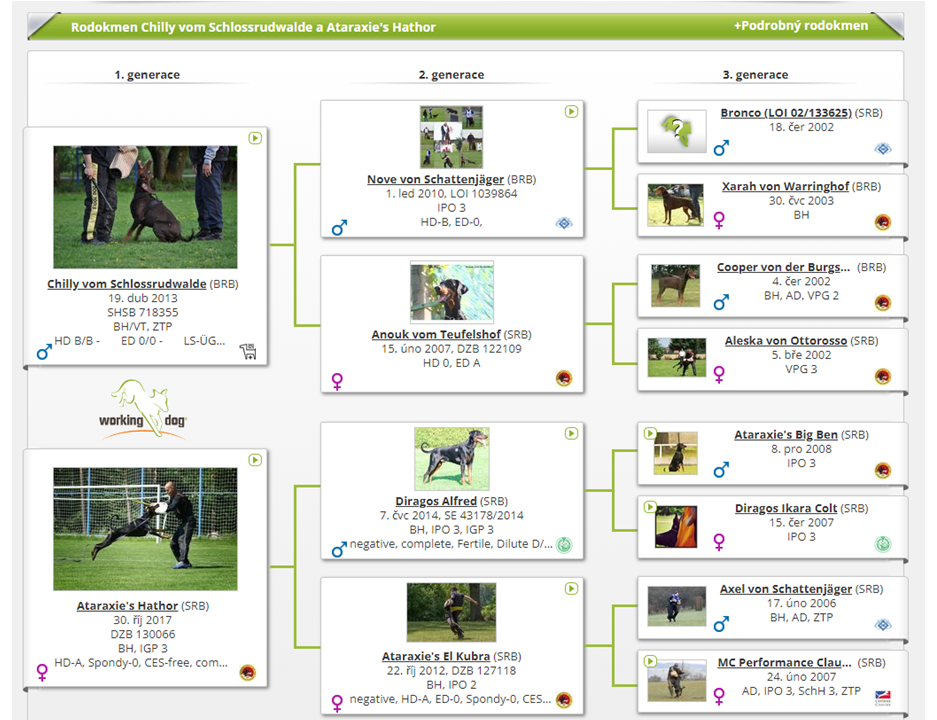Expand the +Podrobný rodokmen detailed pedigree

pyautogui.click(x=800, y=26)
